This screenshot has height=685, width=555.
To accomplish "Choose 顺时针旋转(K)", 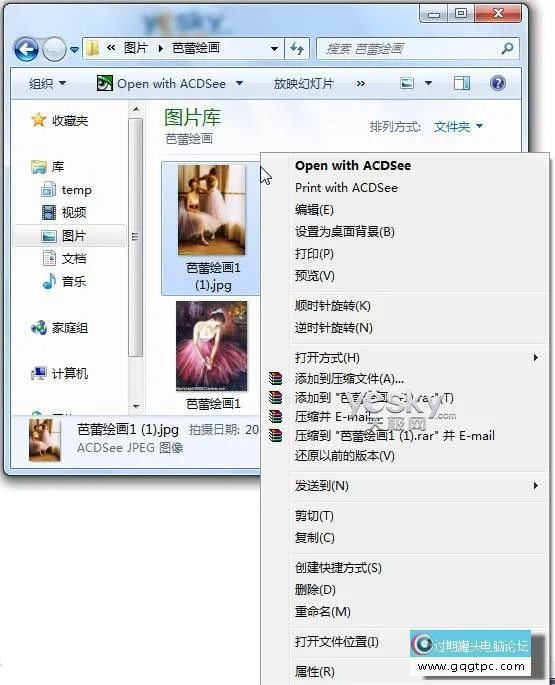I will pos(333,306).
